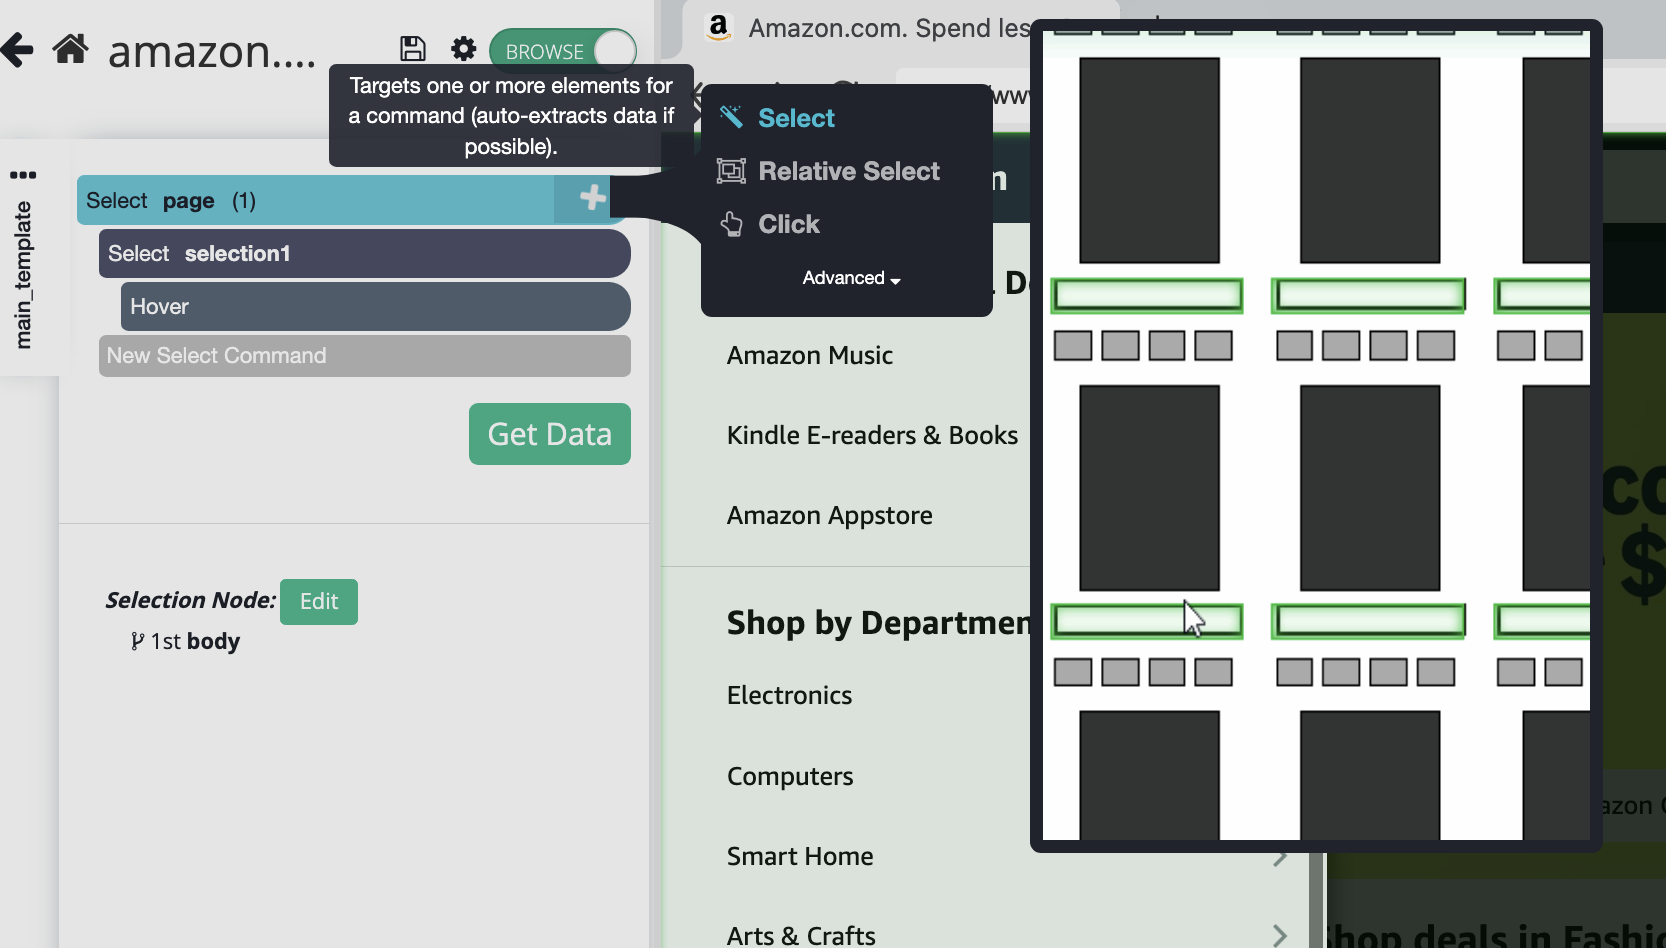Viewport: 1666px width, 948px height.
Task: Click the back arrow icon
Action: (x=17, y=49)
